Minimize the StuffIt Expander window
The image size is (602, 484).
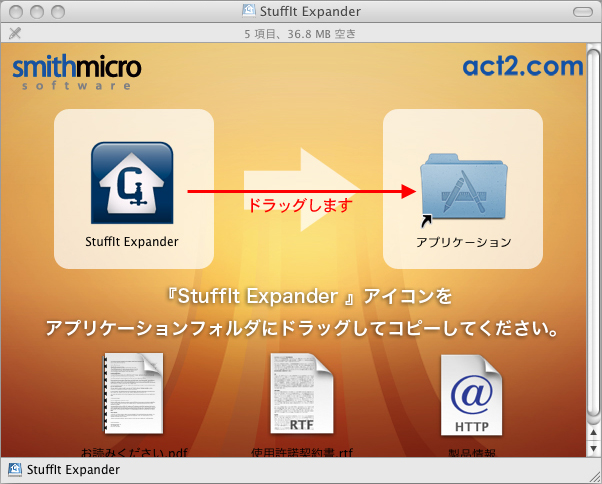pyautogui.click(x=37, y=12)
